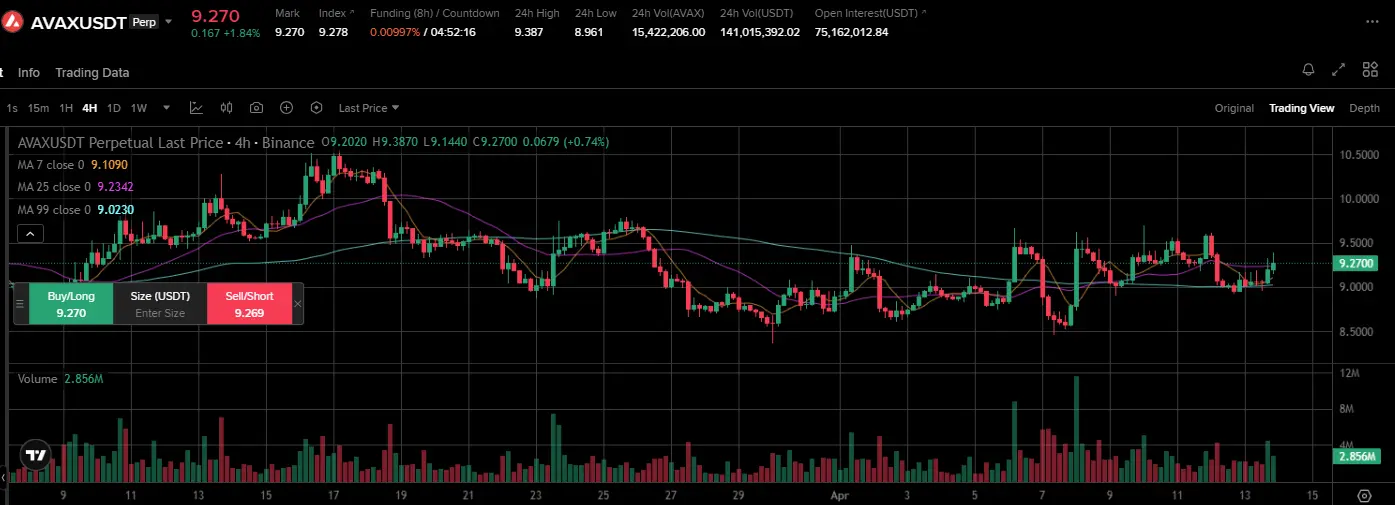Click the AVAX coin logo icon
This screenshot has height=505, width=1395.
(x=14, y=22)
